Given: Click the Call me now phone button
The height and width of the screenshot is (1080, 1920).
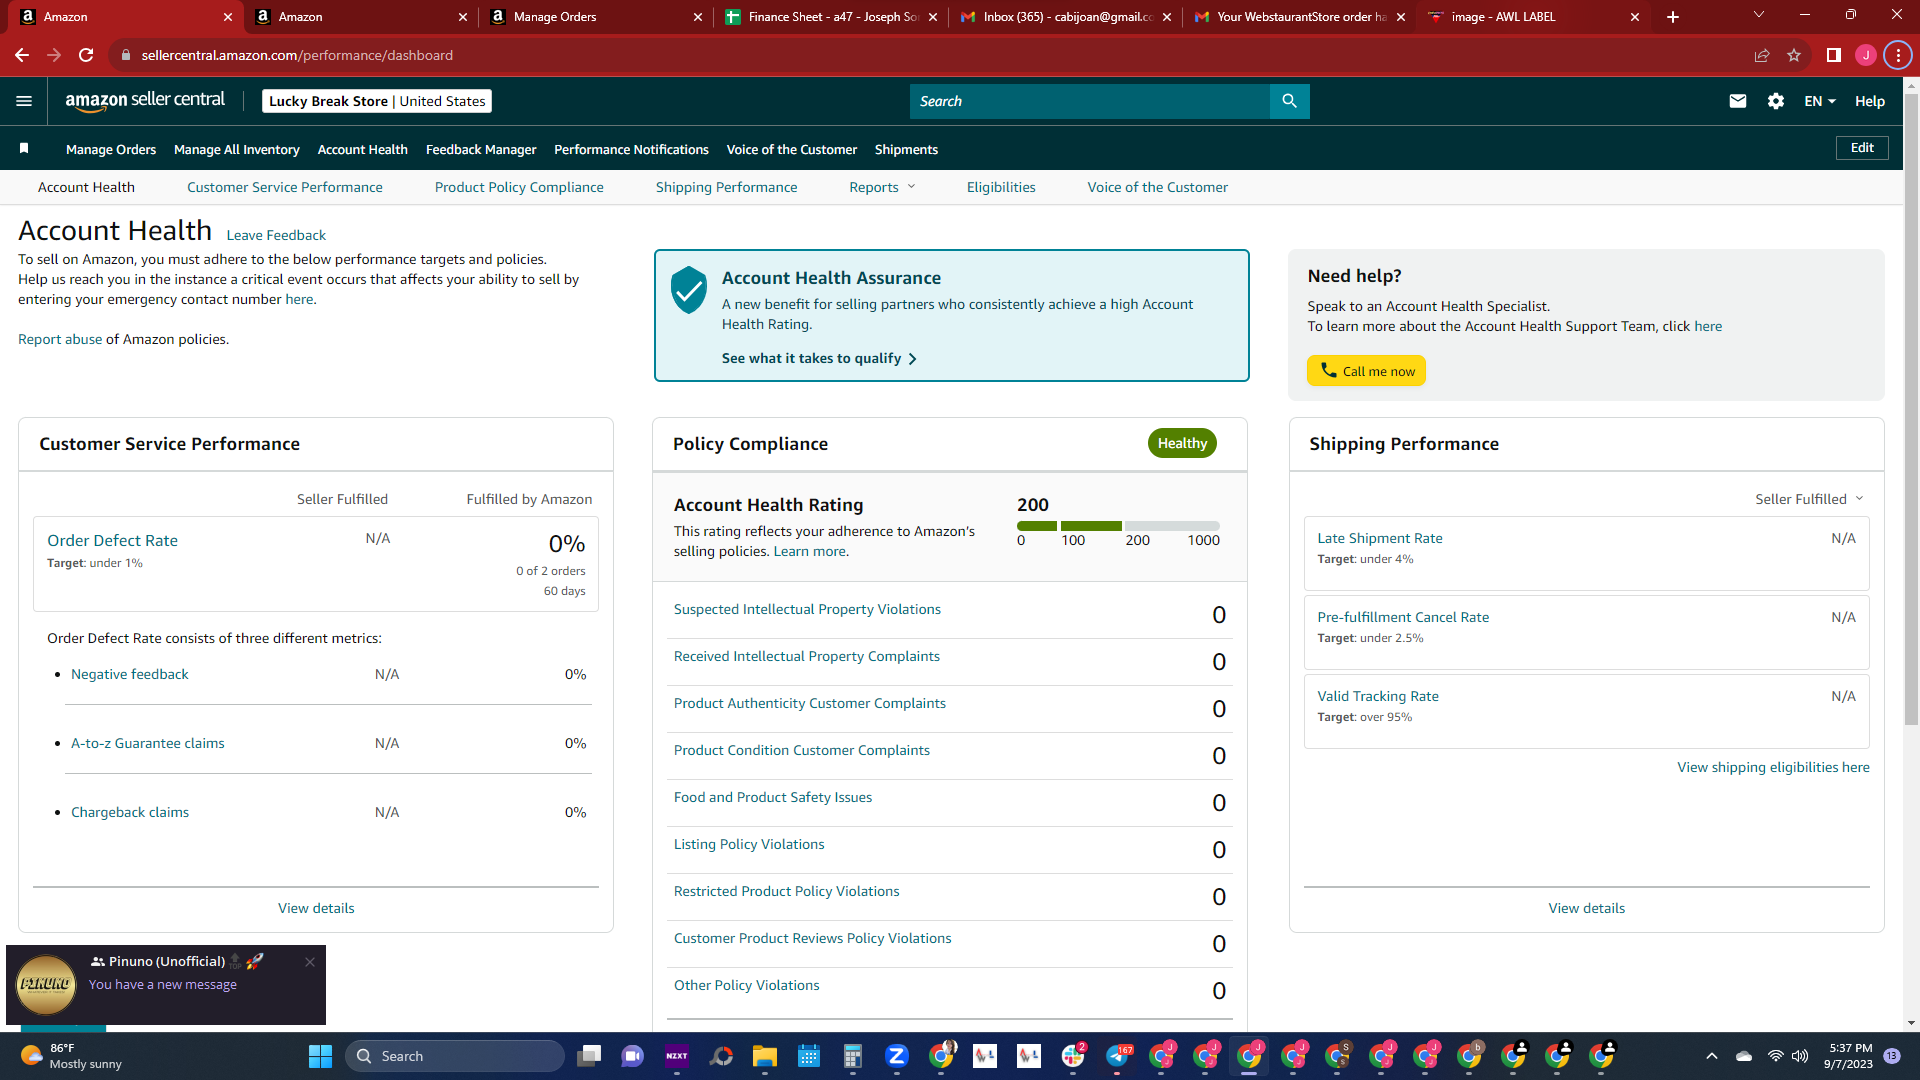Looking at the screenshot, I should tap(1366, 371).
